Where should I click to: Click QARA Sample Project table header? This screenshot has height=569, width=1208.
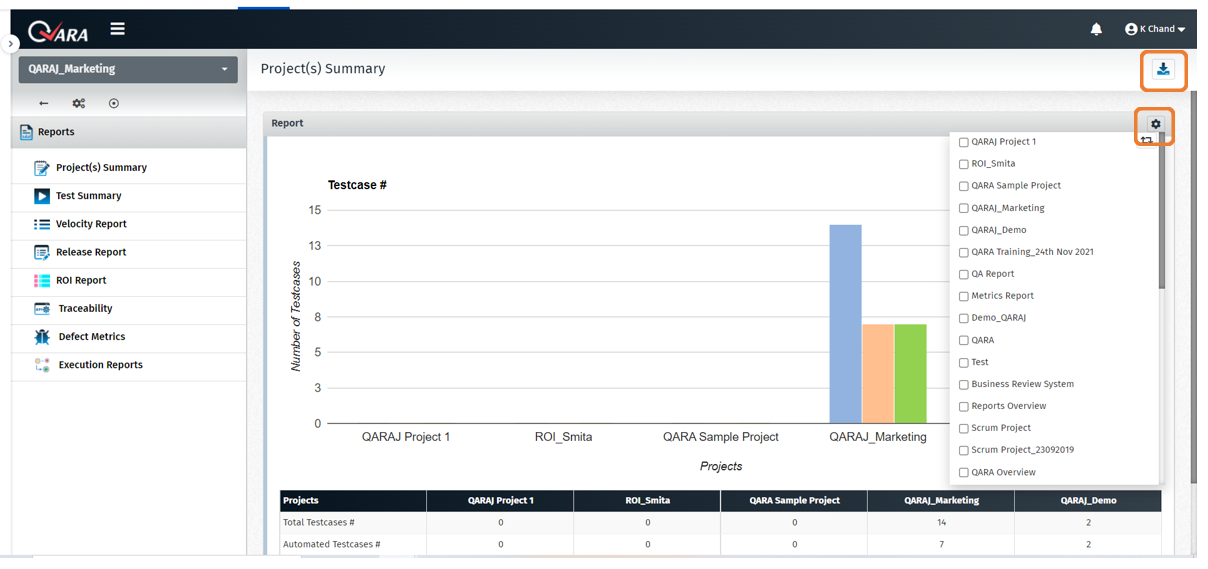tap(794, 501)
